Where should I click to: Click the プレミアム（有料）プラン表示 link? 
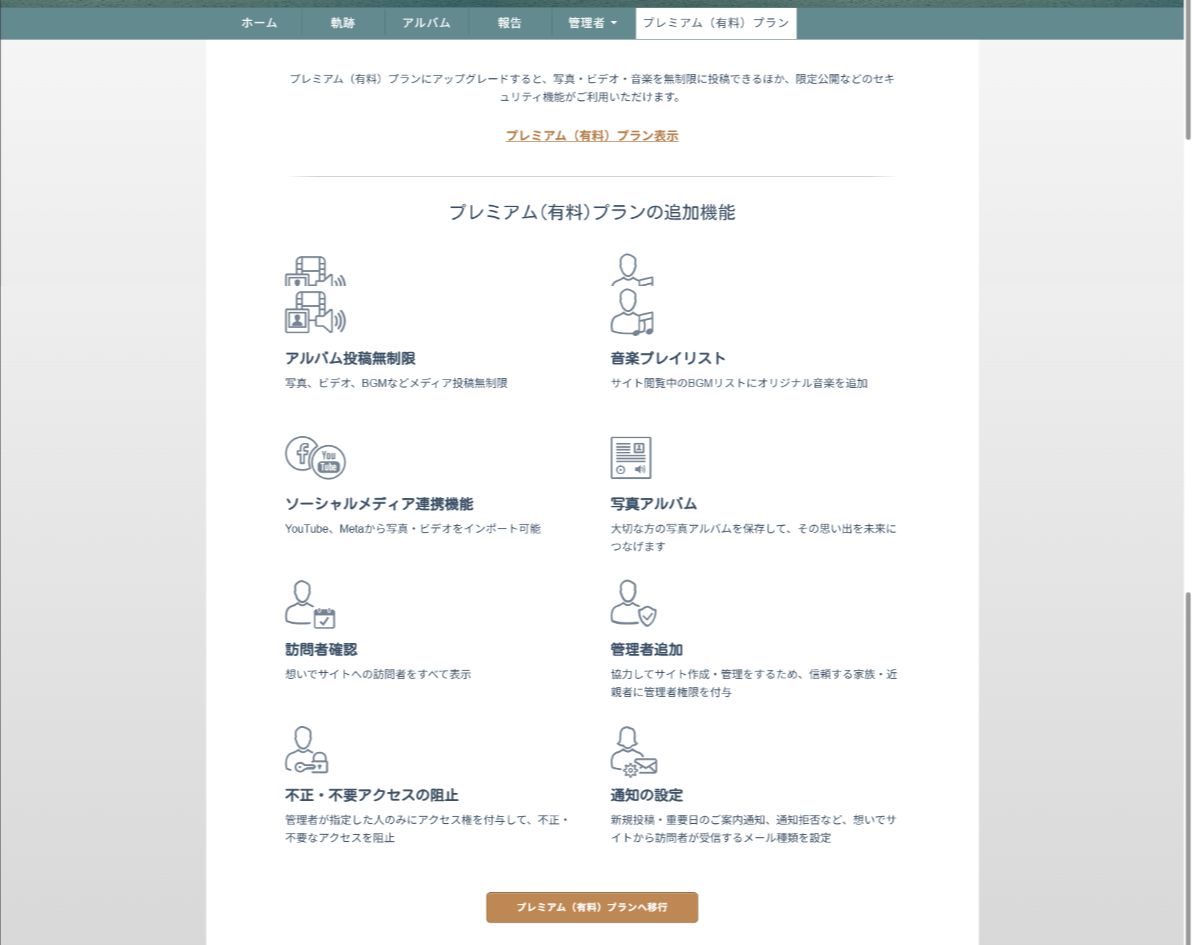[x=592, y=136]
